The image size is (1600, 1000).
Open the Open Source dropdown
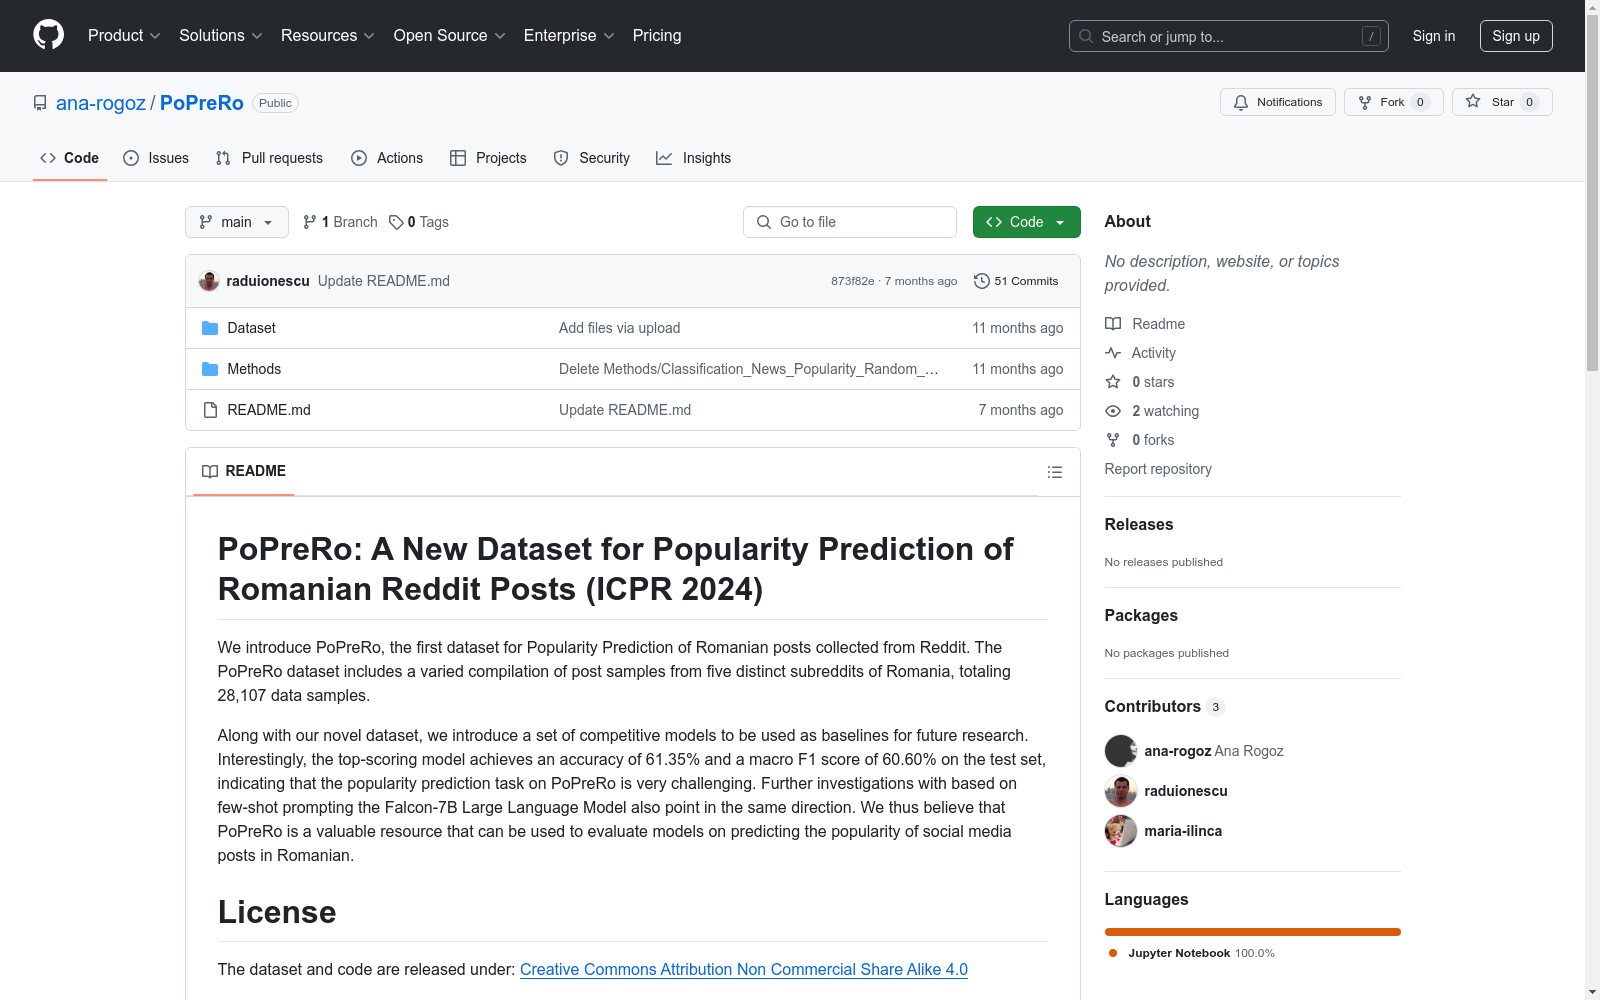(450, 36)
